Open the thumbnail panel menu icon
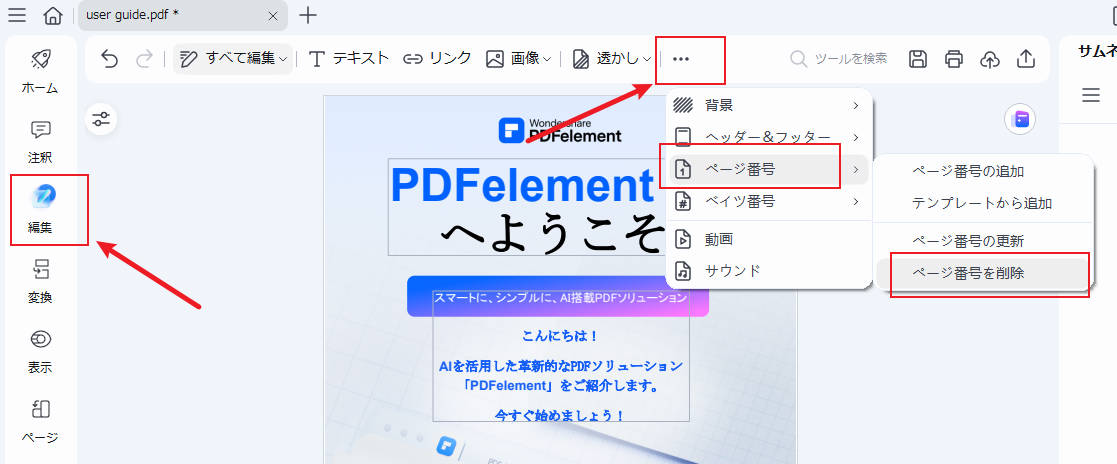 point(1091,96)
